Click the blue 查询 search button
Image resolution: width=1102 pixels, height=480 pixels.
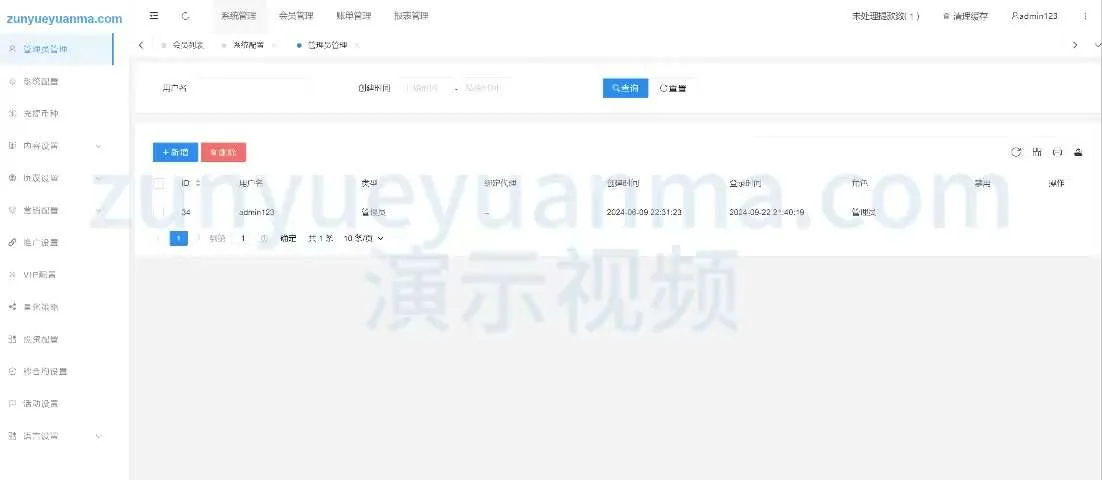pos(625,88)
